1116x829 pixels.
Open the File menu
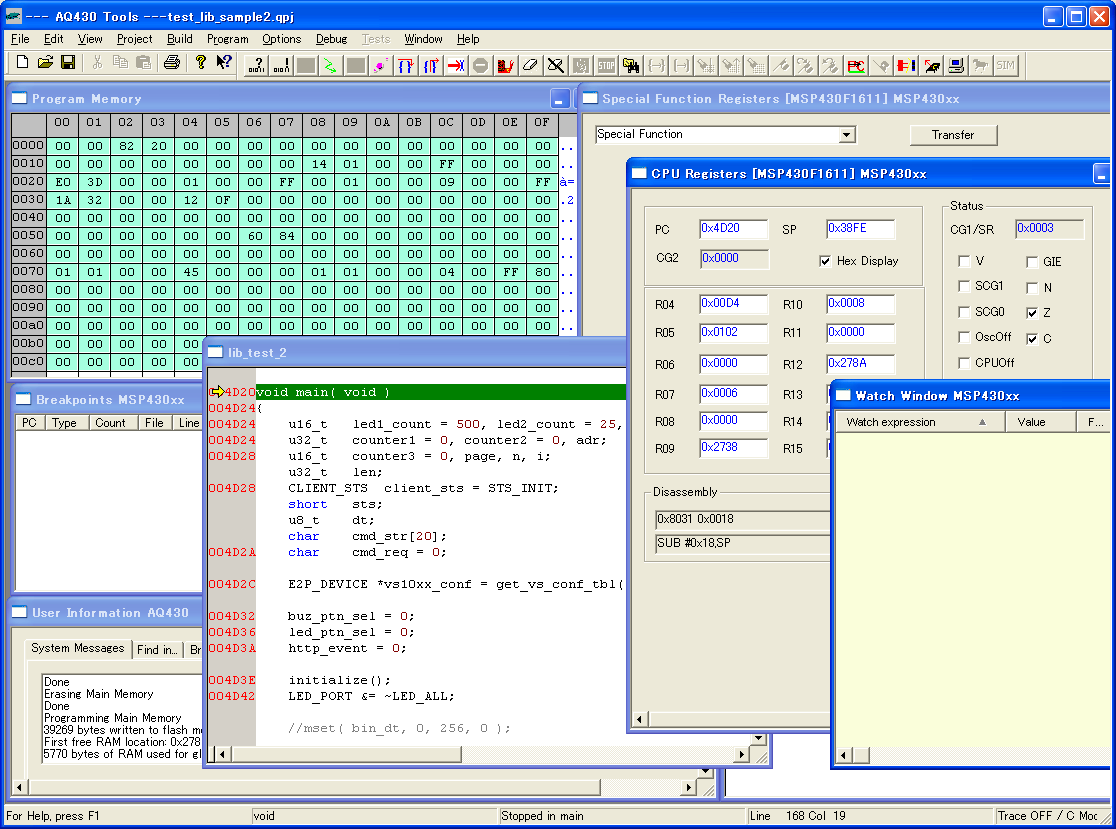(20, 39)
